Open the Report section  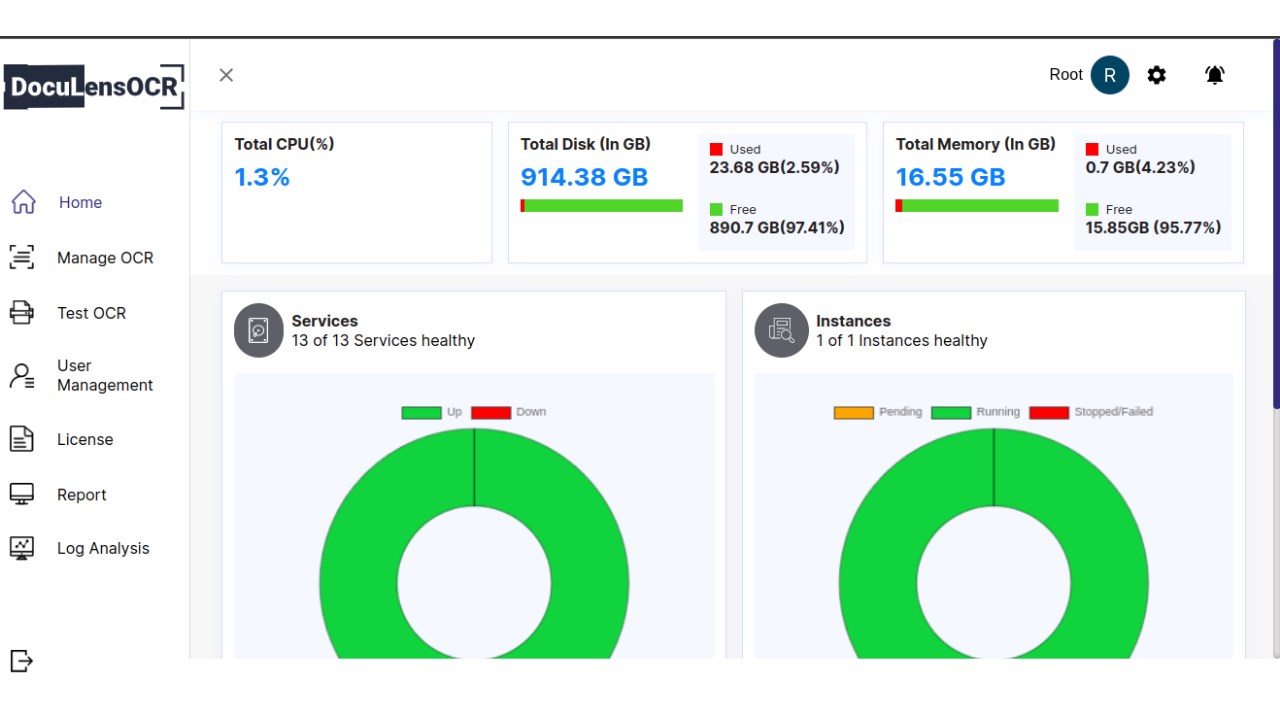[x=82, y=494]
